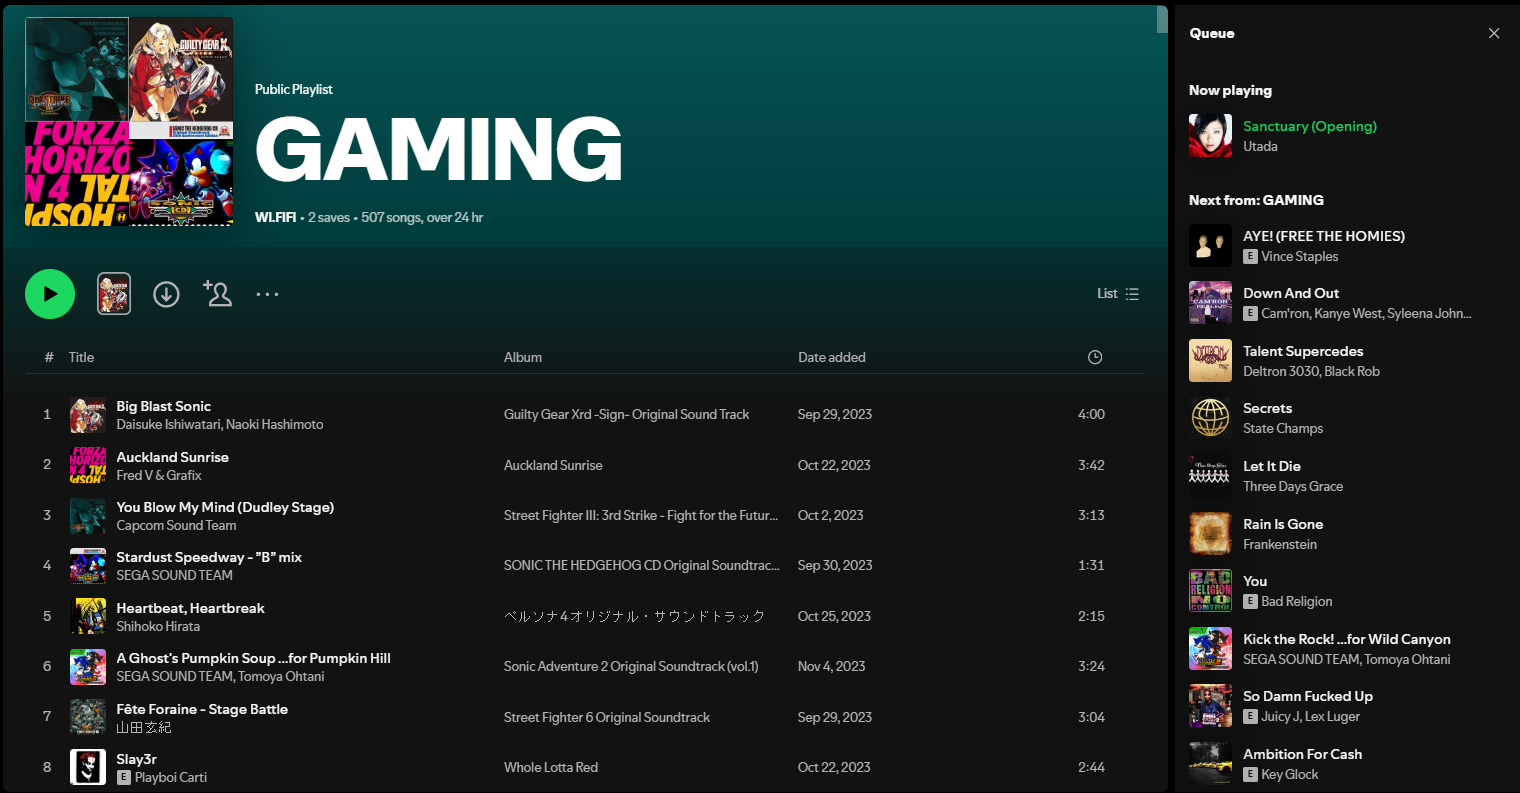The height and width of the screenshot is (793, 1520).
Task: Open SEGA SOUND TEAM under Stardust Speedway
Action: point(174,575)
